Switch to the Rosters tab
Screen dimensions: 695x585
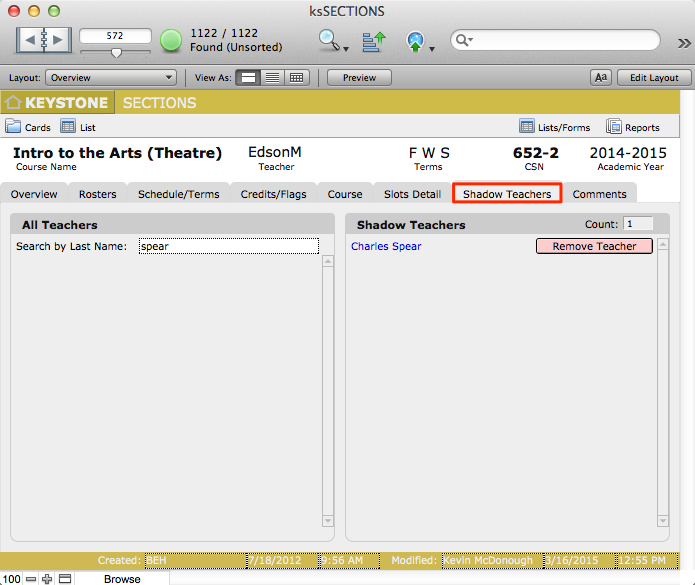98,194
